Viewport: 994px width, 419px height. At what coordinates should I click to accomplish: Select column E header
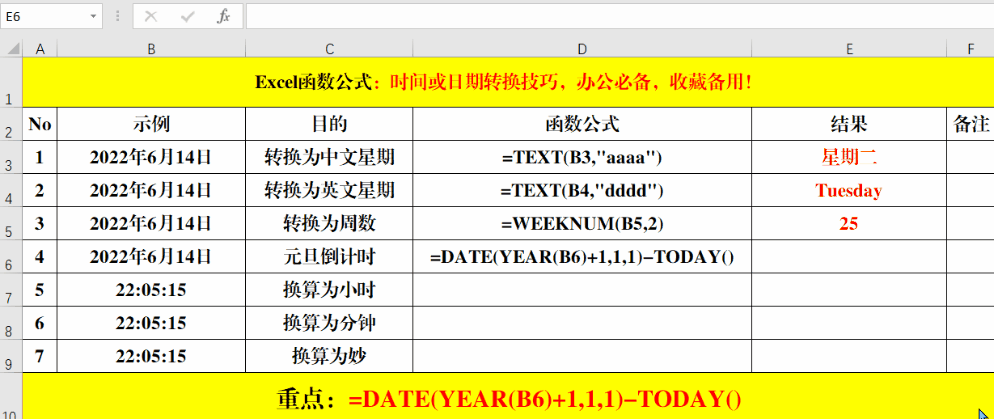(x=849, y=49)
